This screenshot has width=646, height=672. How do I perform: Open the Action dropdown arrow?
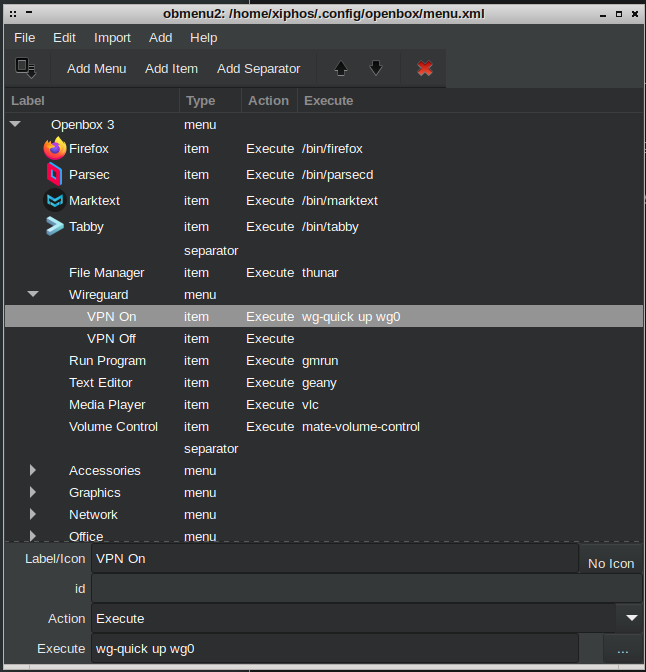pos(631,618)
